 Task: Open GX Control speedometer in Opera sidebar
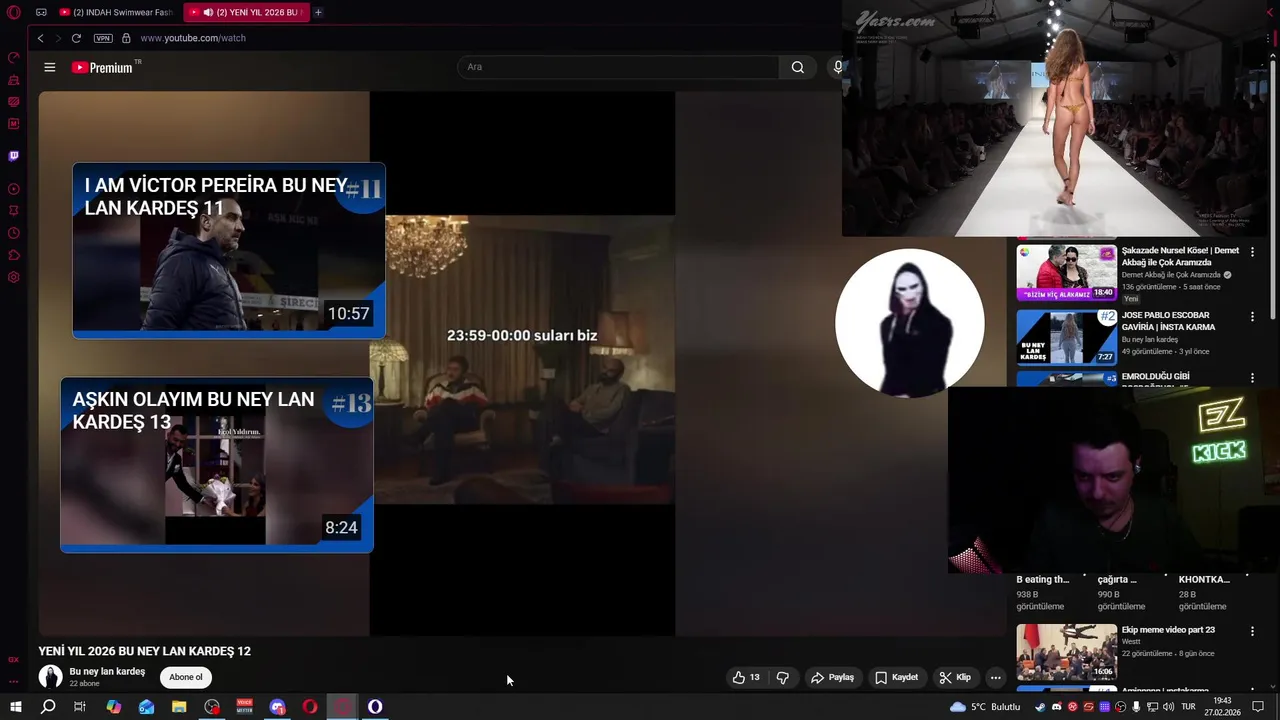pyautogui.click(x=14, y=57)
